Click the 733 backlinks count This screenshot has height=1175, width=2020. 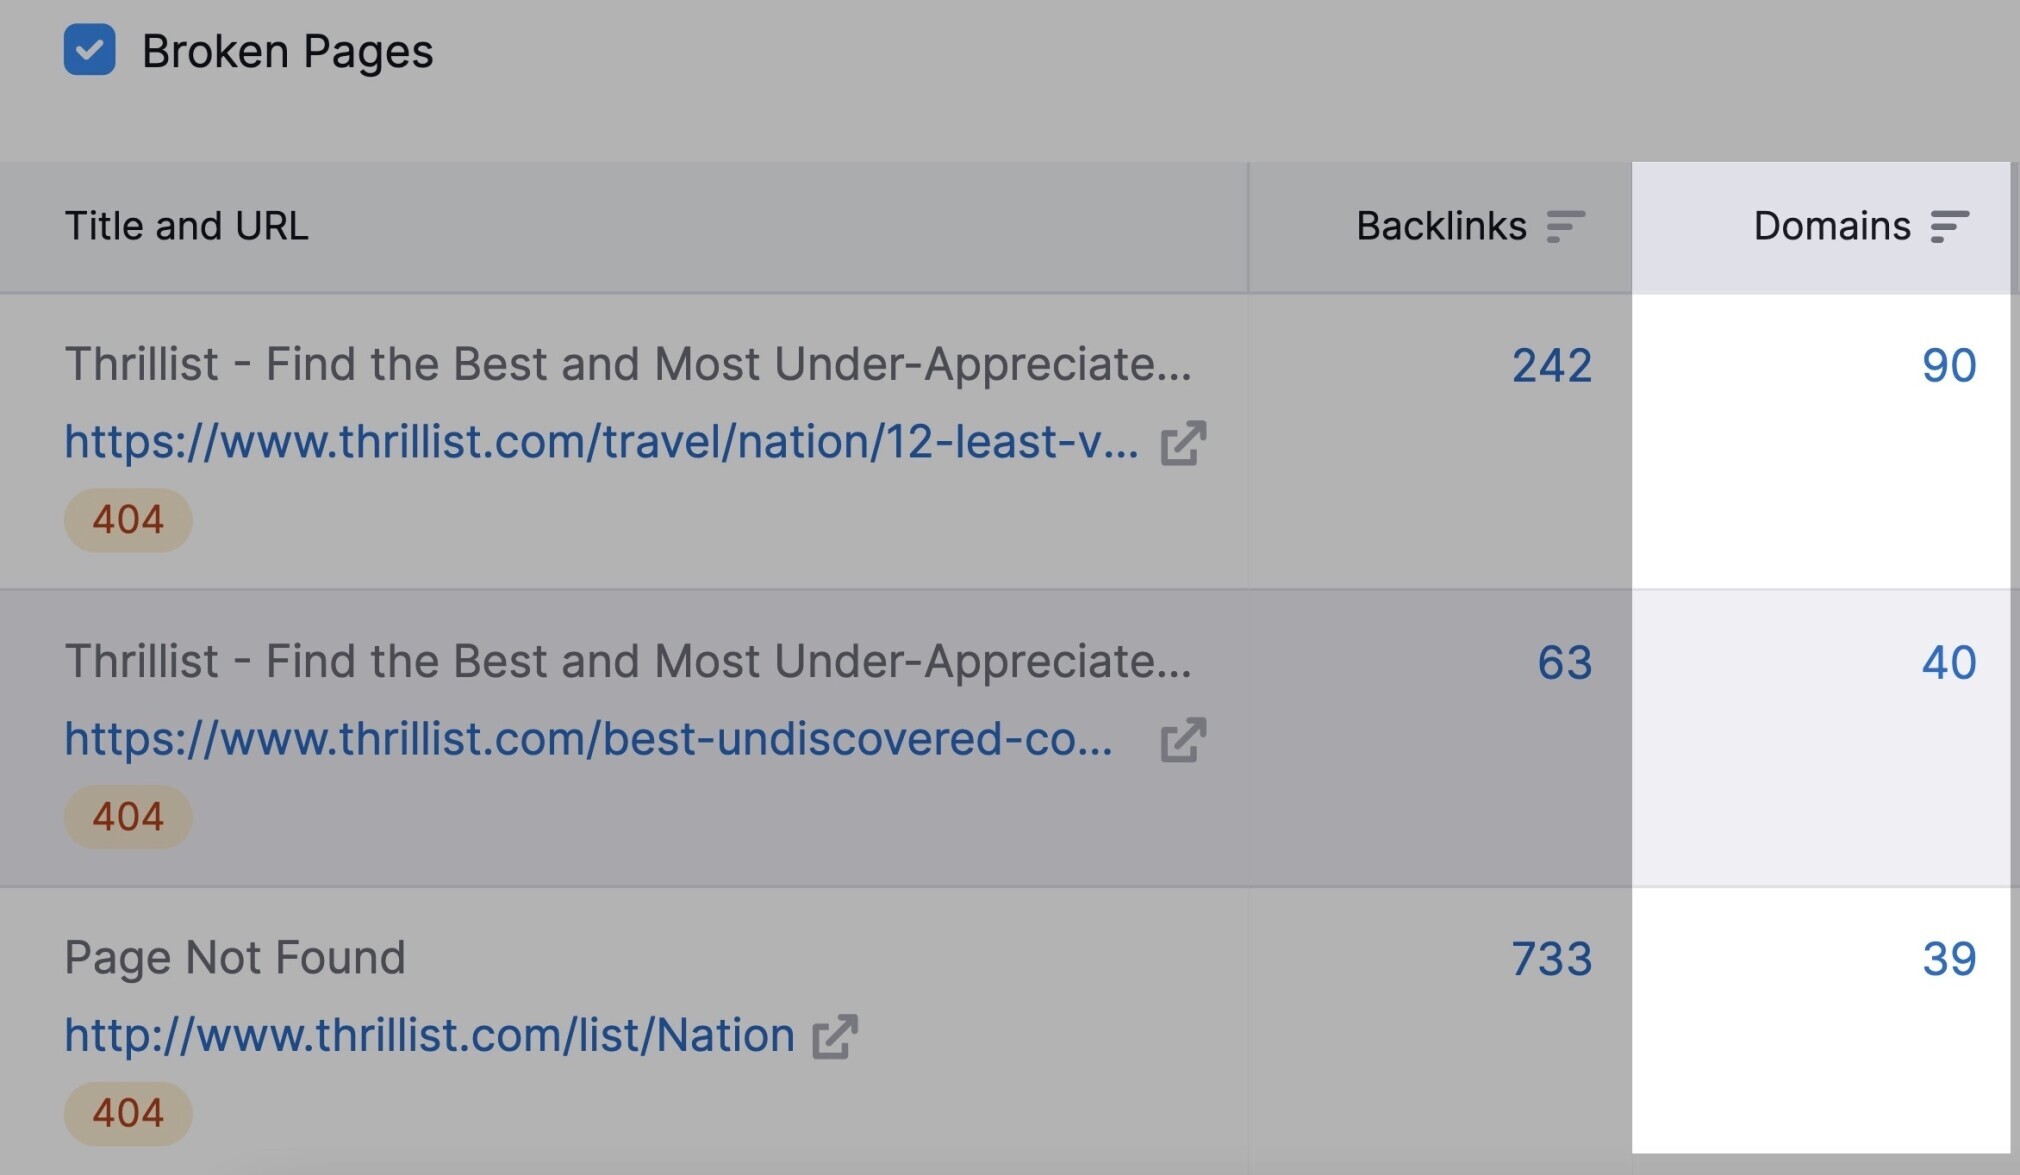click(x=1551, y=959)
